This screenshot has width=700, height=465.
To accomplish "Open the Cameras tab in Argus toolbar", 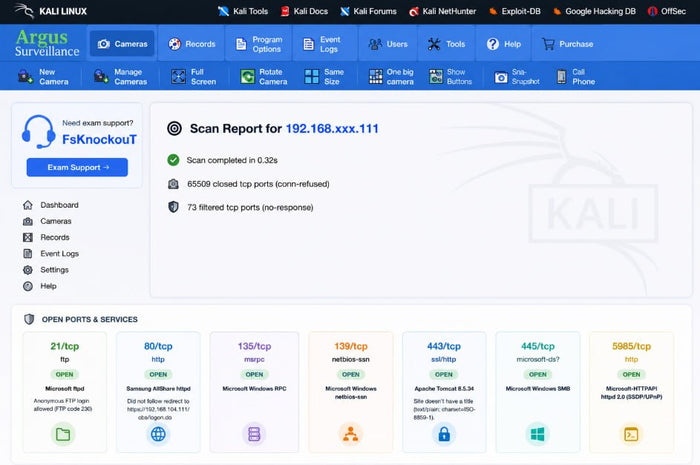I will pyautogui.click(x=122, y=44).
